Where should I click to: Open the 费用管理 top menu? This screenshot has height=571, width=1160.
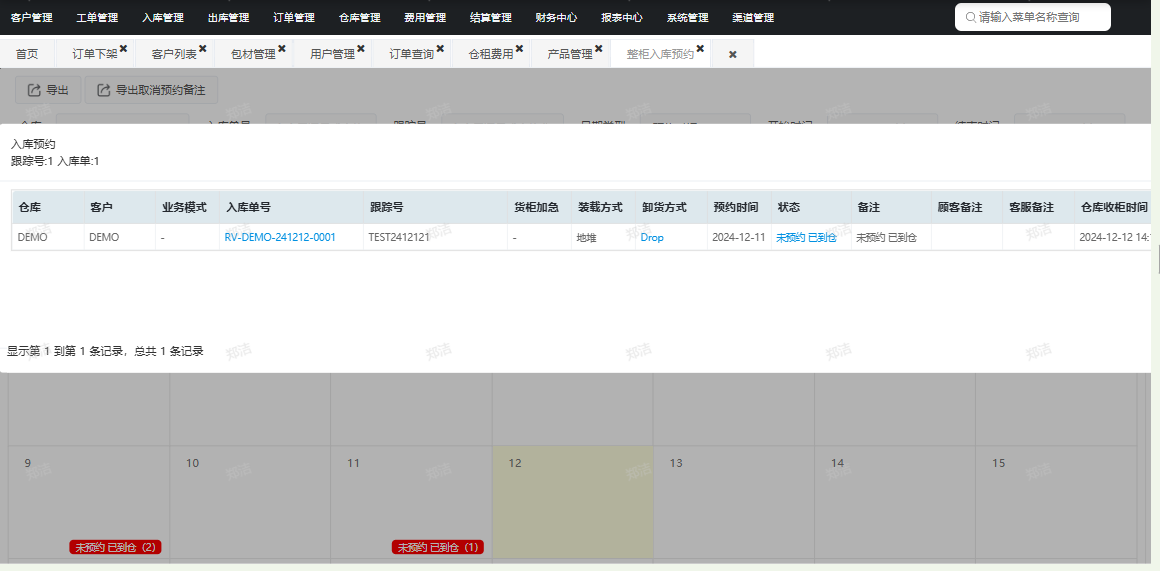pos(425,17)
